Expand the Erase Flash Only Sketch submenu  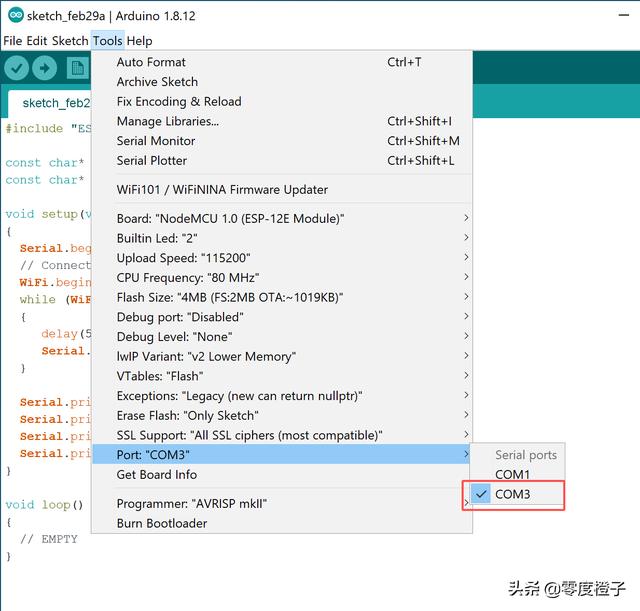282,415
